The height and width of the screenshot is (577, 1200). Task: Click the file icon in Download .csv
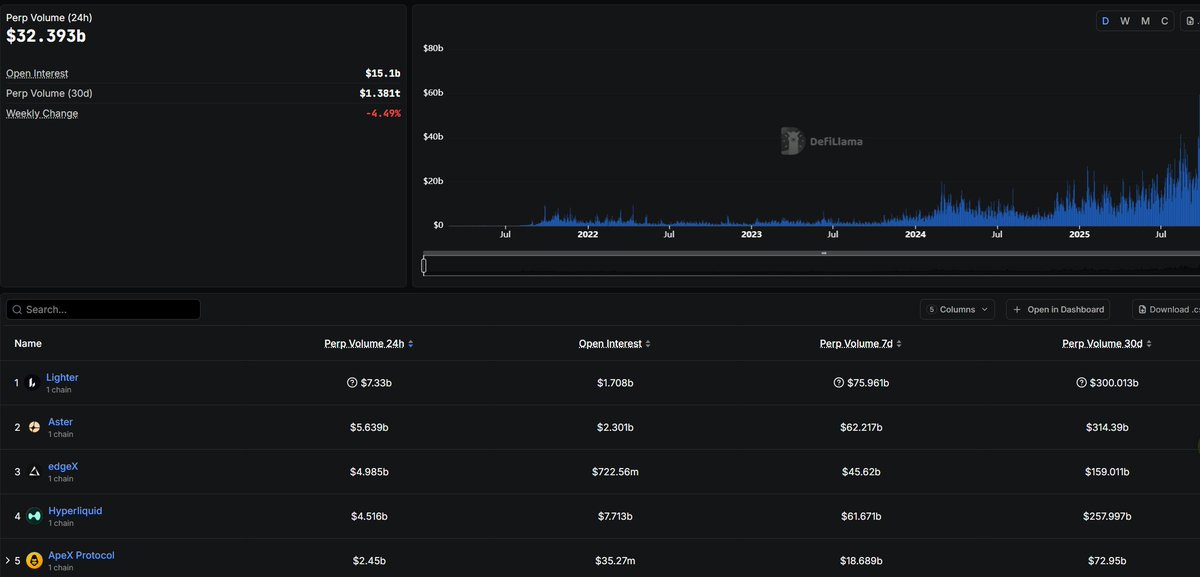pos(1142,310)
